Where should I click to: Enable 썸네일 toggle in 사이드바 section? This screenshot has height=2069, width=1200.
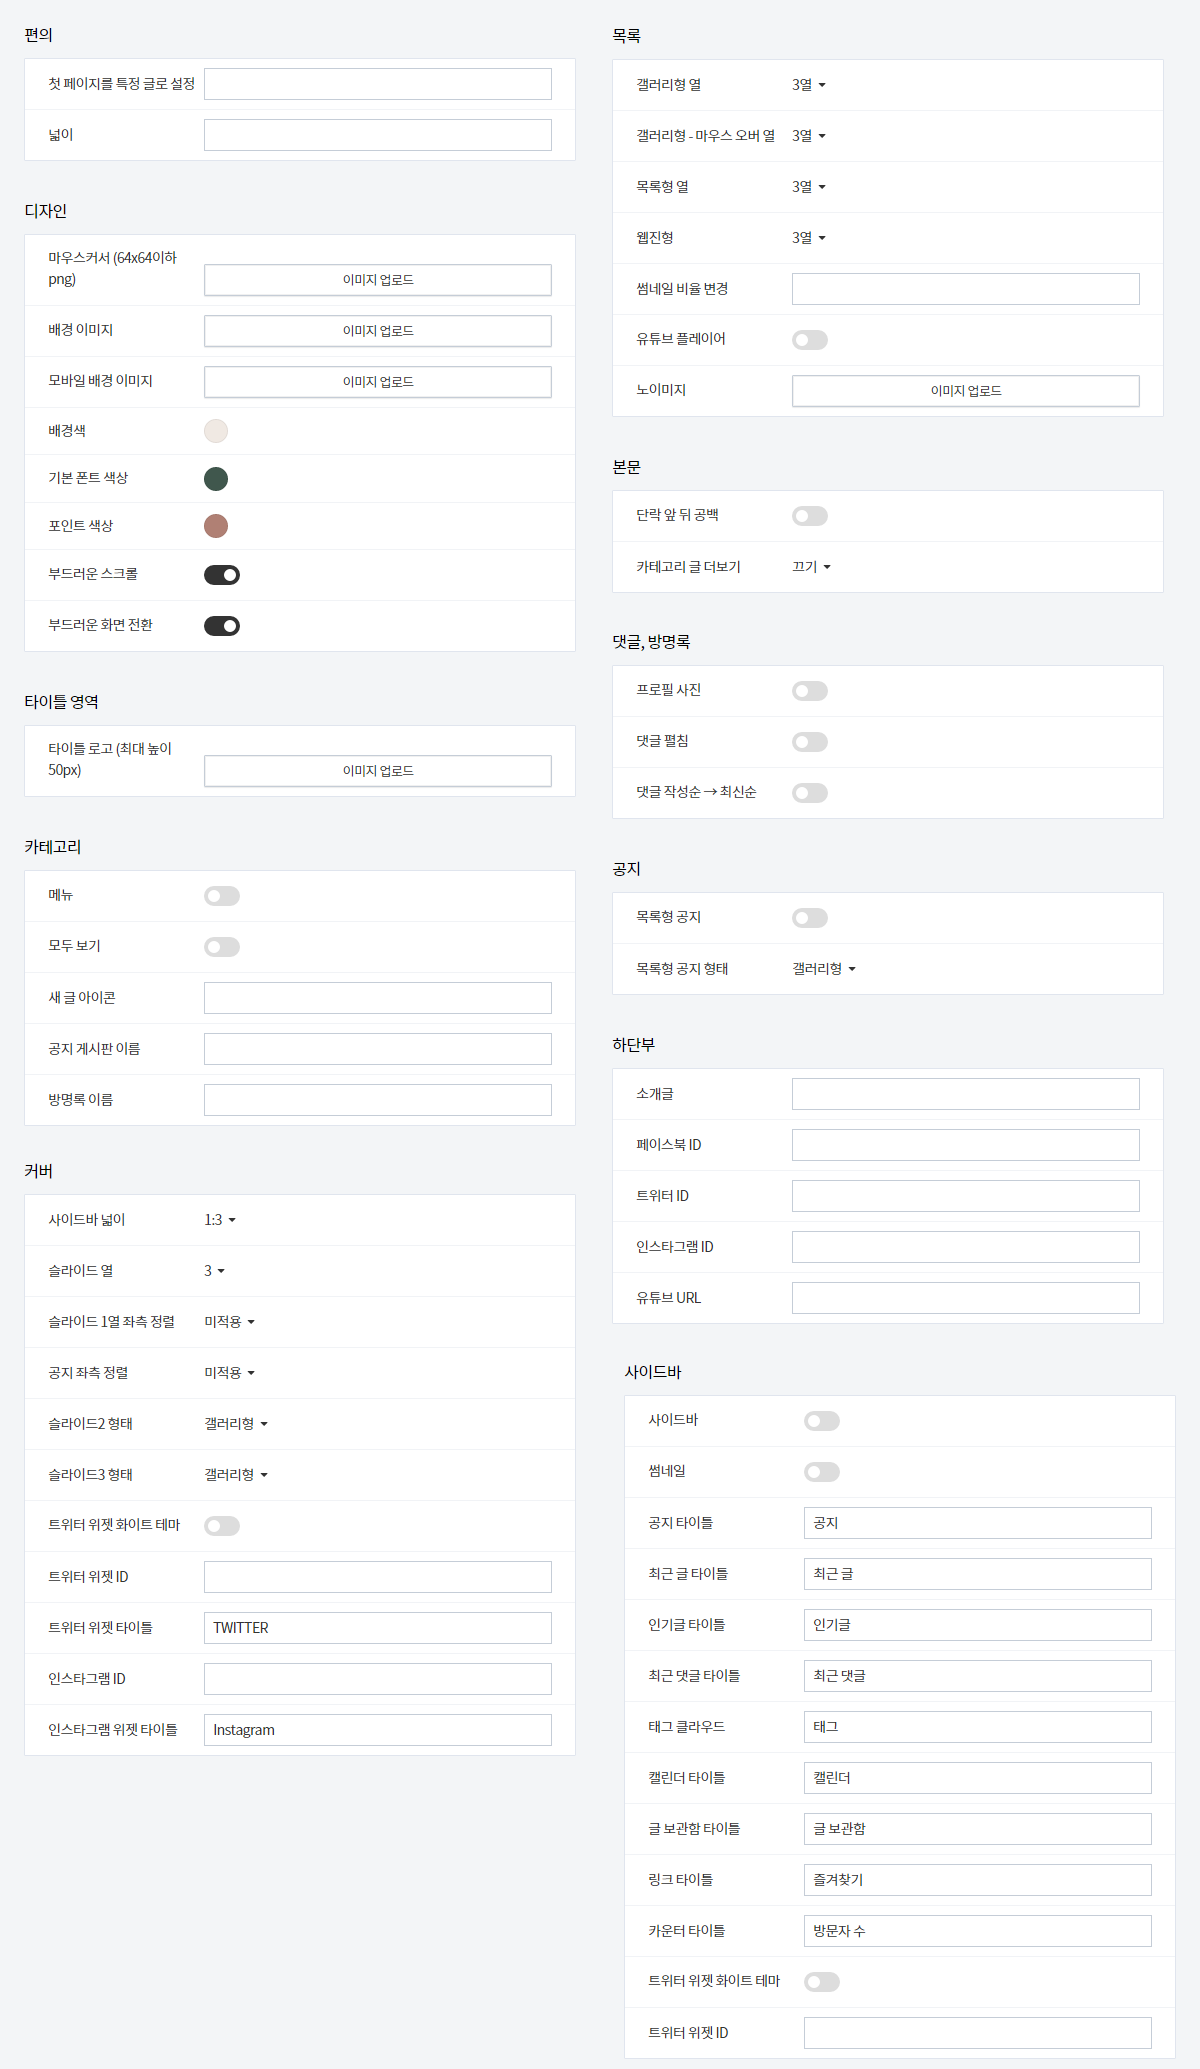(822, 1472)
